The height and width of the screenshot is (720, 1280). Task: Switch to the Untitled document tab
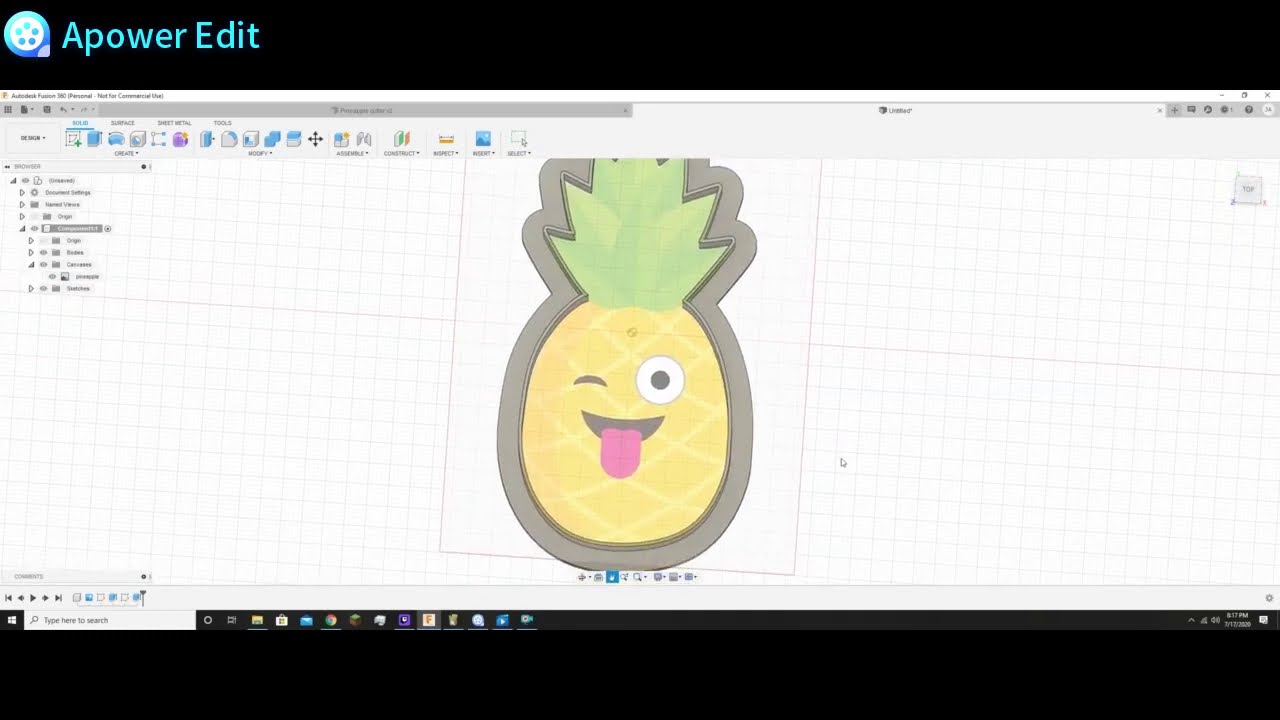[x=898, y=110]
